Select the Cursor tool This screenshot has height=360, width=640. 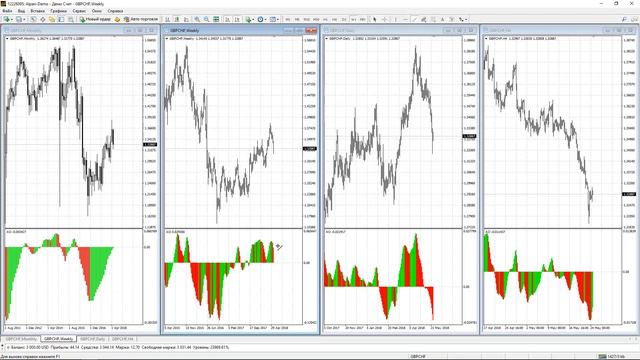pyautogui.click(x=375, y=19)
